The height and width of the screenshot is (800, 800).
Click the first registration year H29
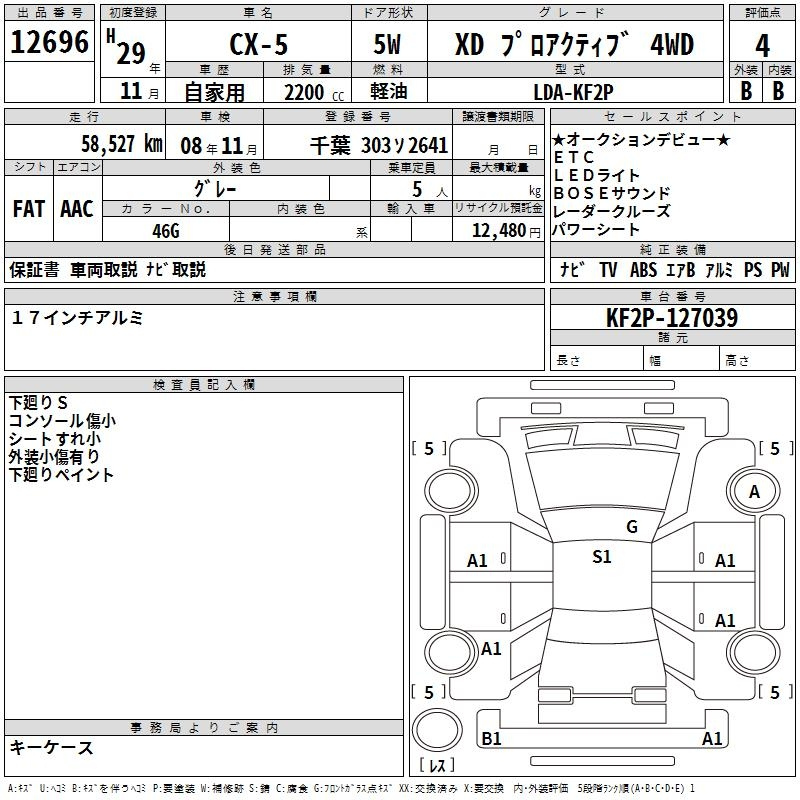[127, 47]
